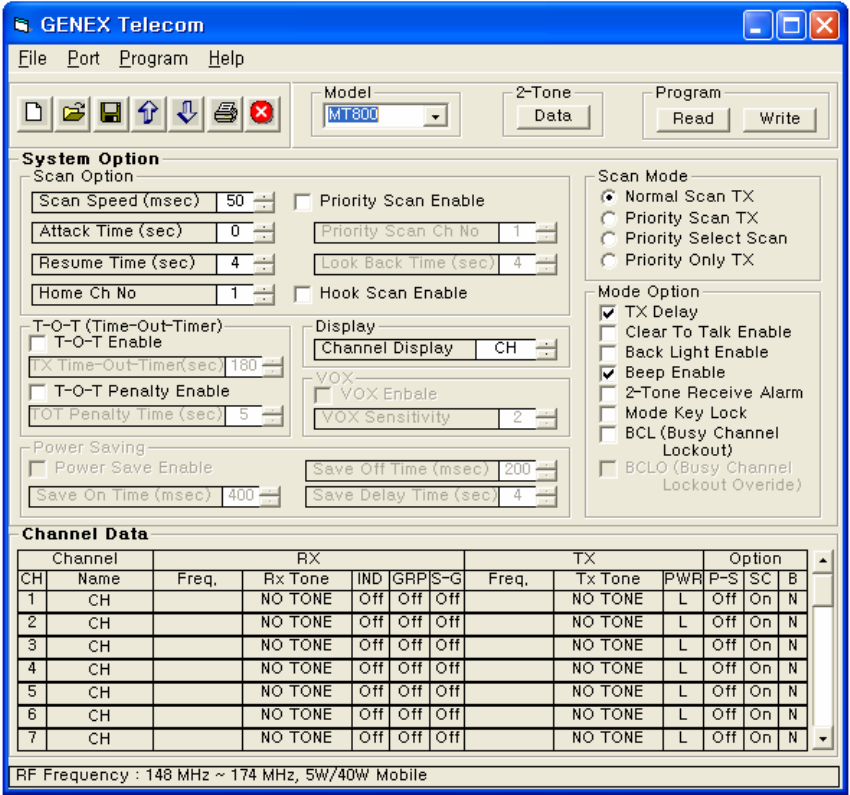Viewport: 850px width, 795px height.
Task: Uncheck Beep Enable
Action: [608, 373]
